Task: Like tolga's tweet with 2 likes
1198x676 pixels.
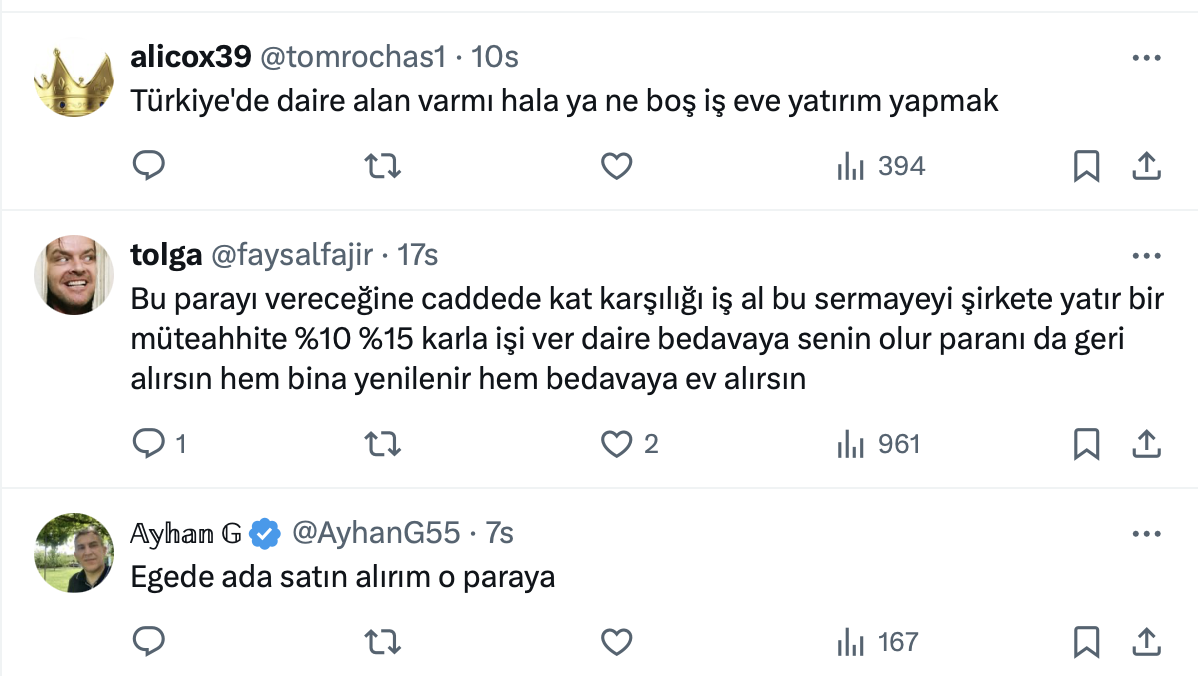Action: point(618,443)
